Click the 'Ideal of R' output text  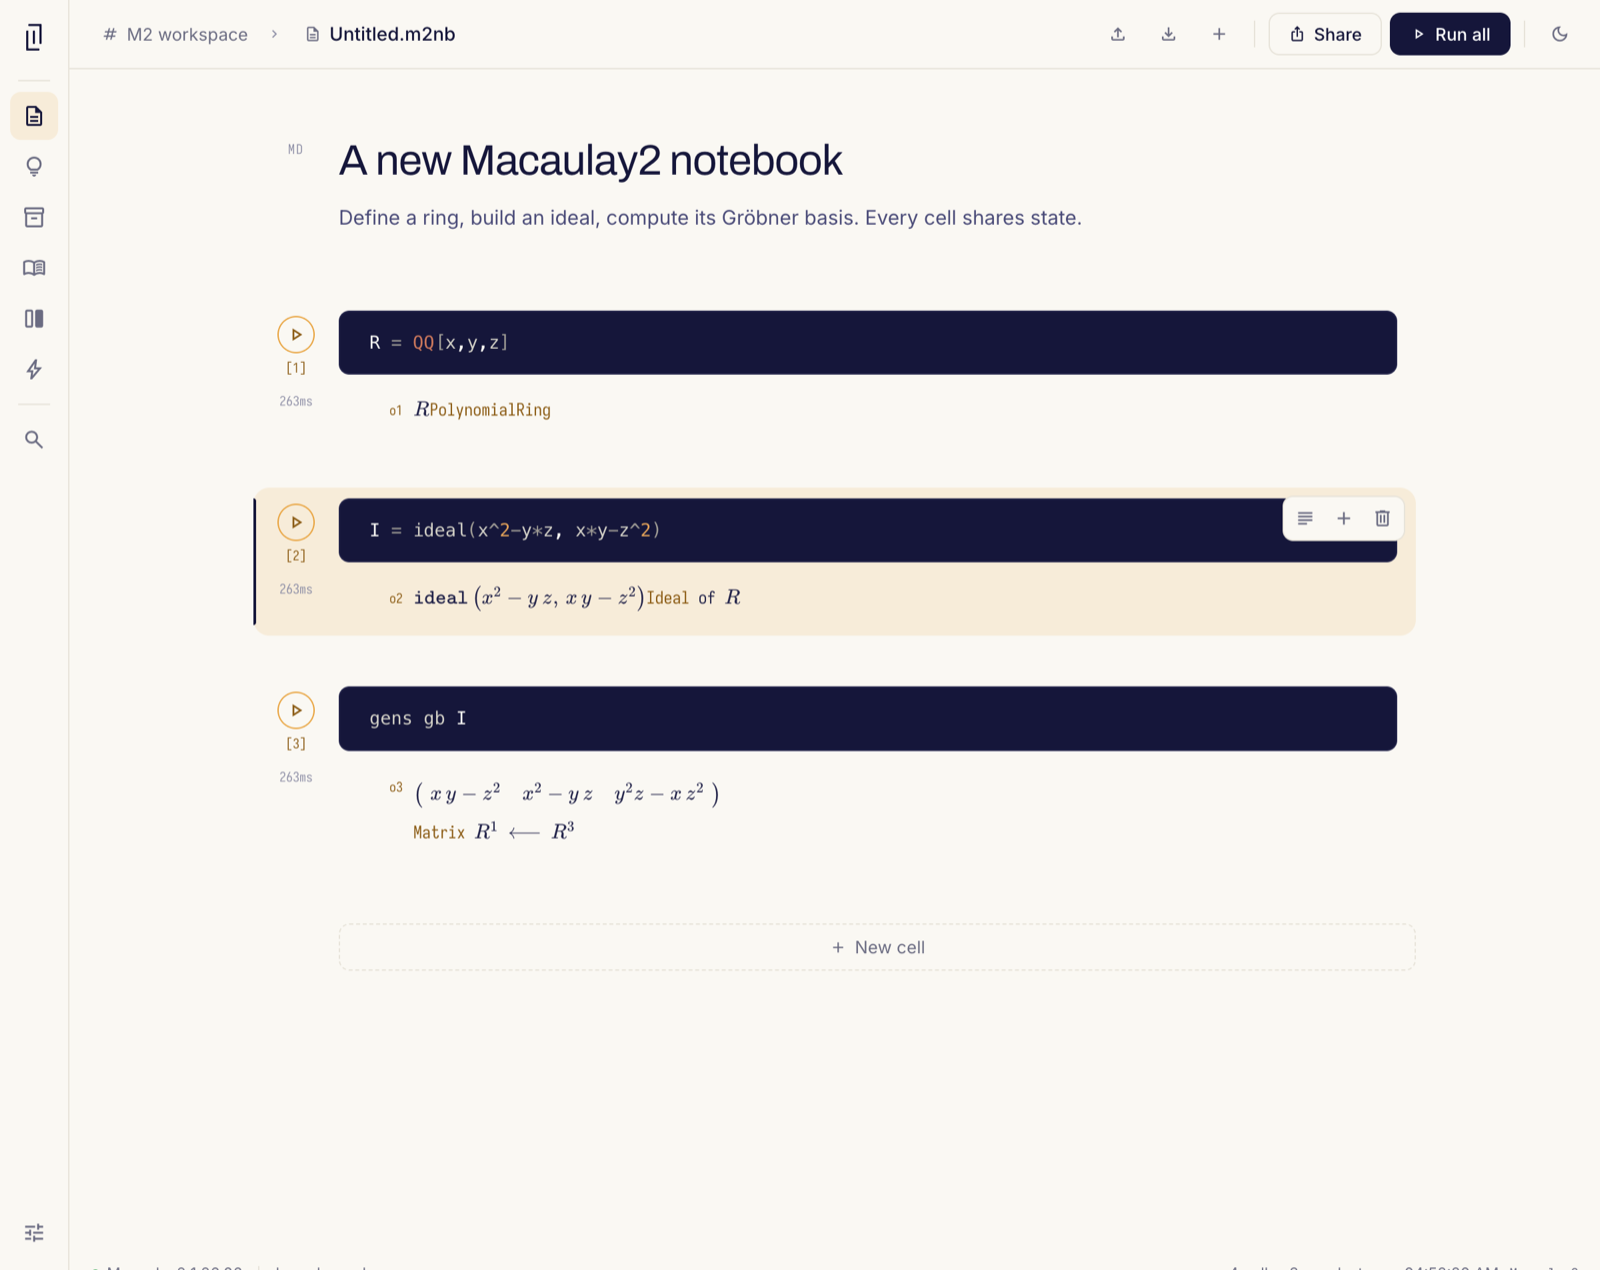[x=693, y=598]
